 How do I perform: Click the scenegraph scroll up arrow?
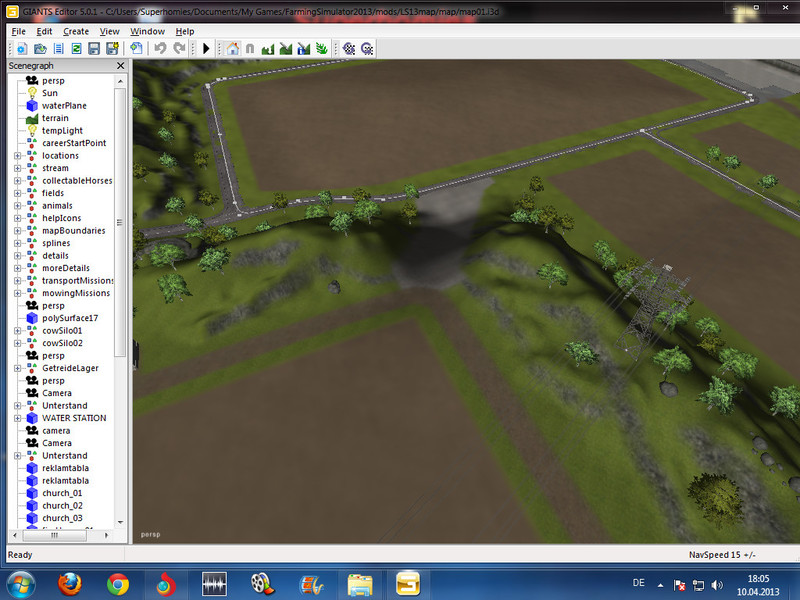click(120, 81)
